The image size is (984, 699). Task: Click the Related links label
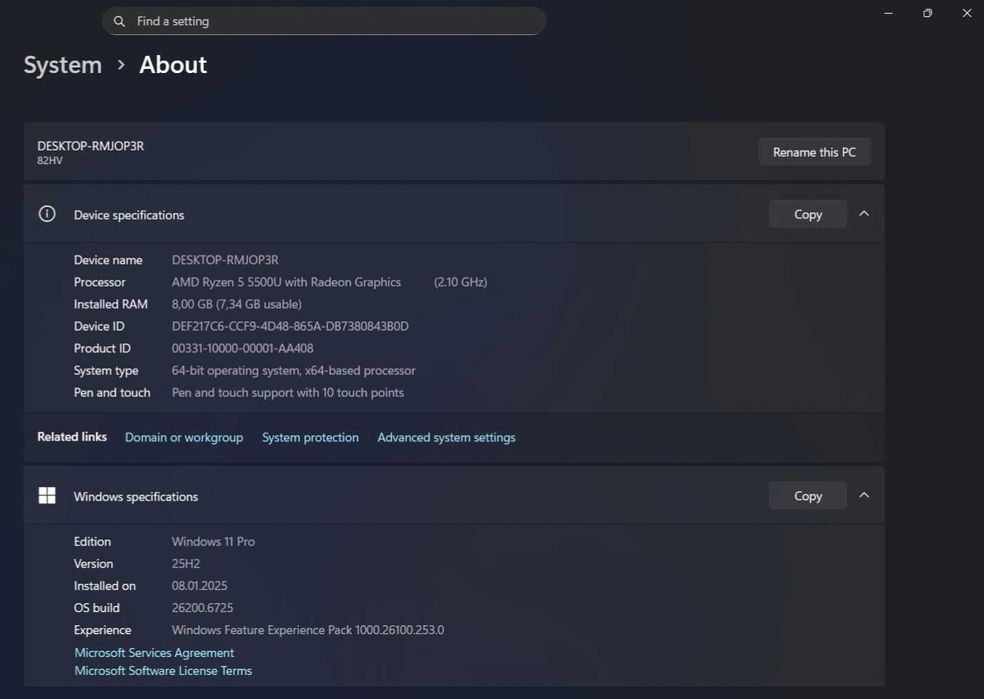point(72,437)
